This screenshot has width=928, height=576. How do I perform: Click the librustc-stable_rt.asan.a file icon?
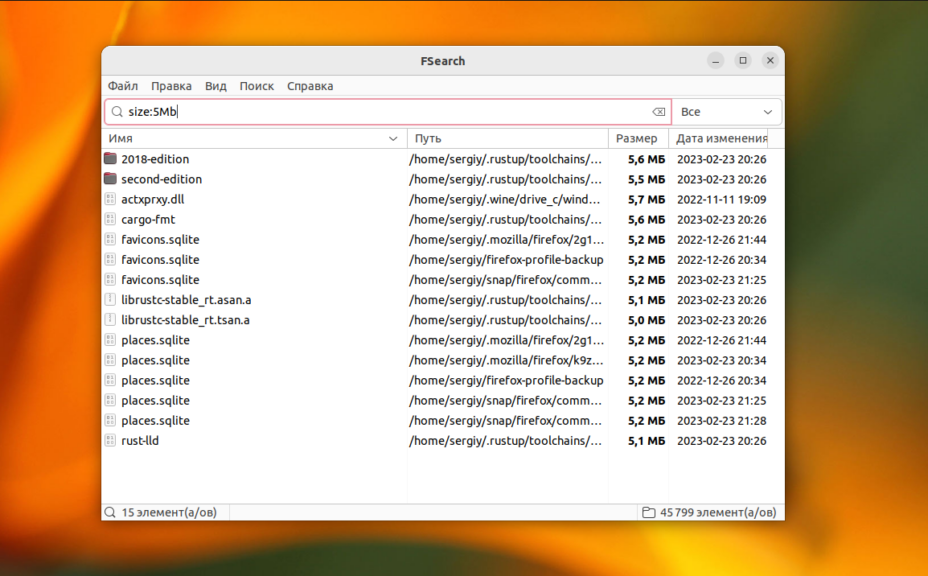(x=110, y=300)
